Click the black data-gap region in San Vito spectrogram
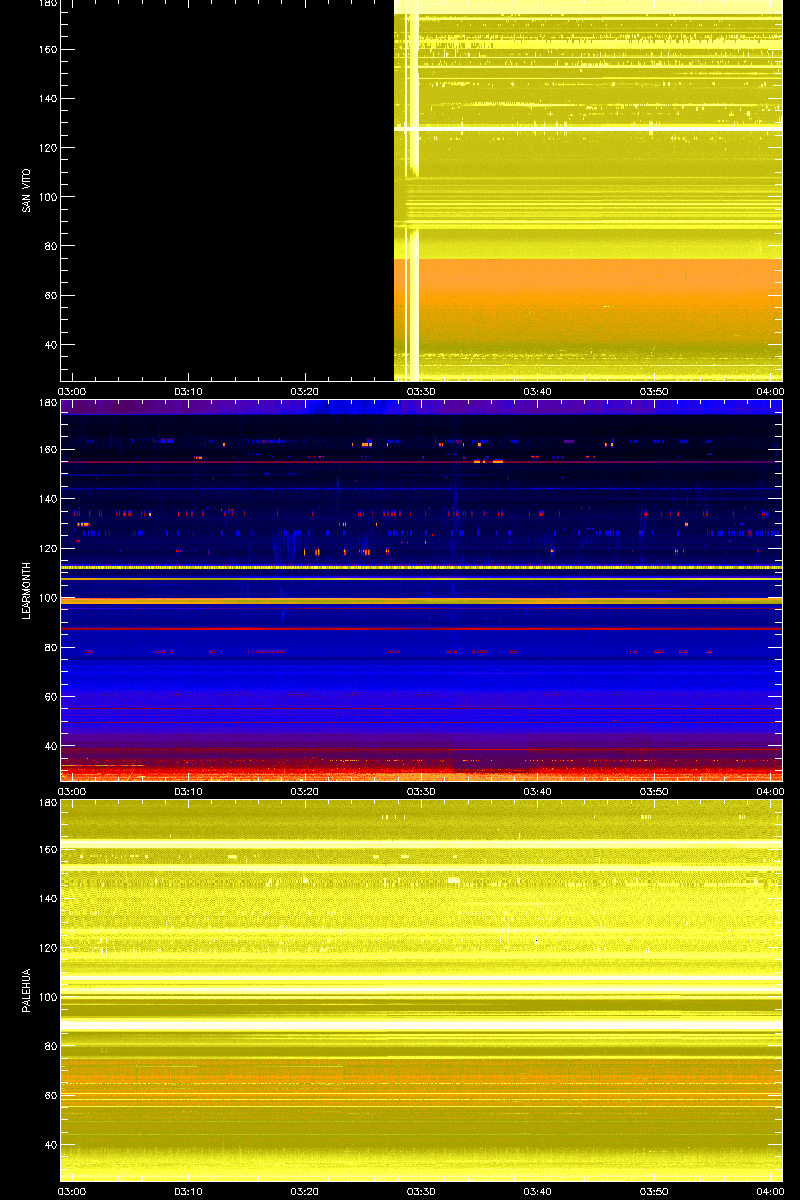The image size is (800, 1200). tap(227, 190)
